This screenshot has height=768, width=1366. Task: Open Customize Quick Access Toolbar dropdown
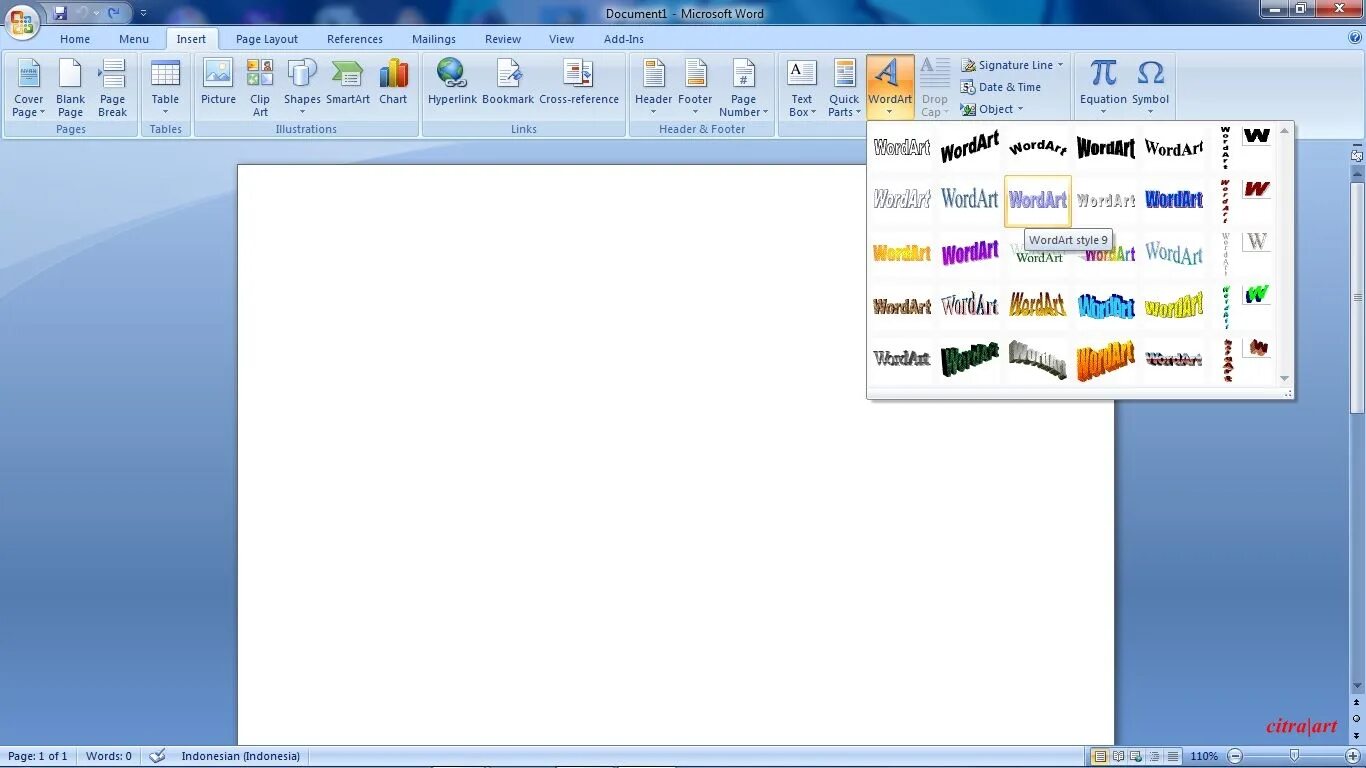(143, 14)
